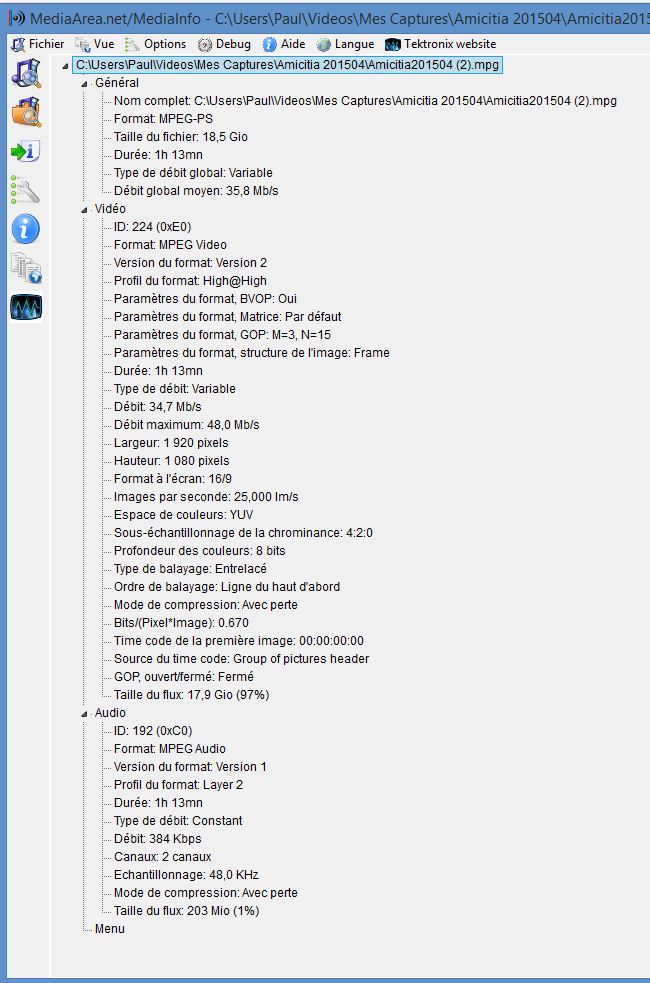The height and width of the screenshot is (983, 650).
Task: Select 'ID: 192 (0xC0)' row
Action: [x=153, y=731]
